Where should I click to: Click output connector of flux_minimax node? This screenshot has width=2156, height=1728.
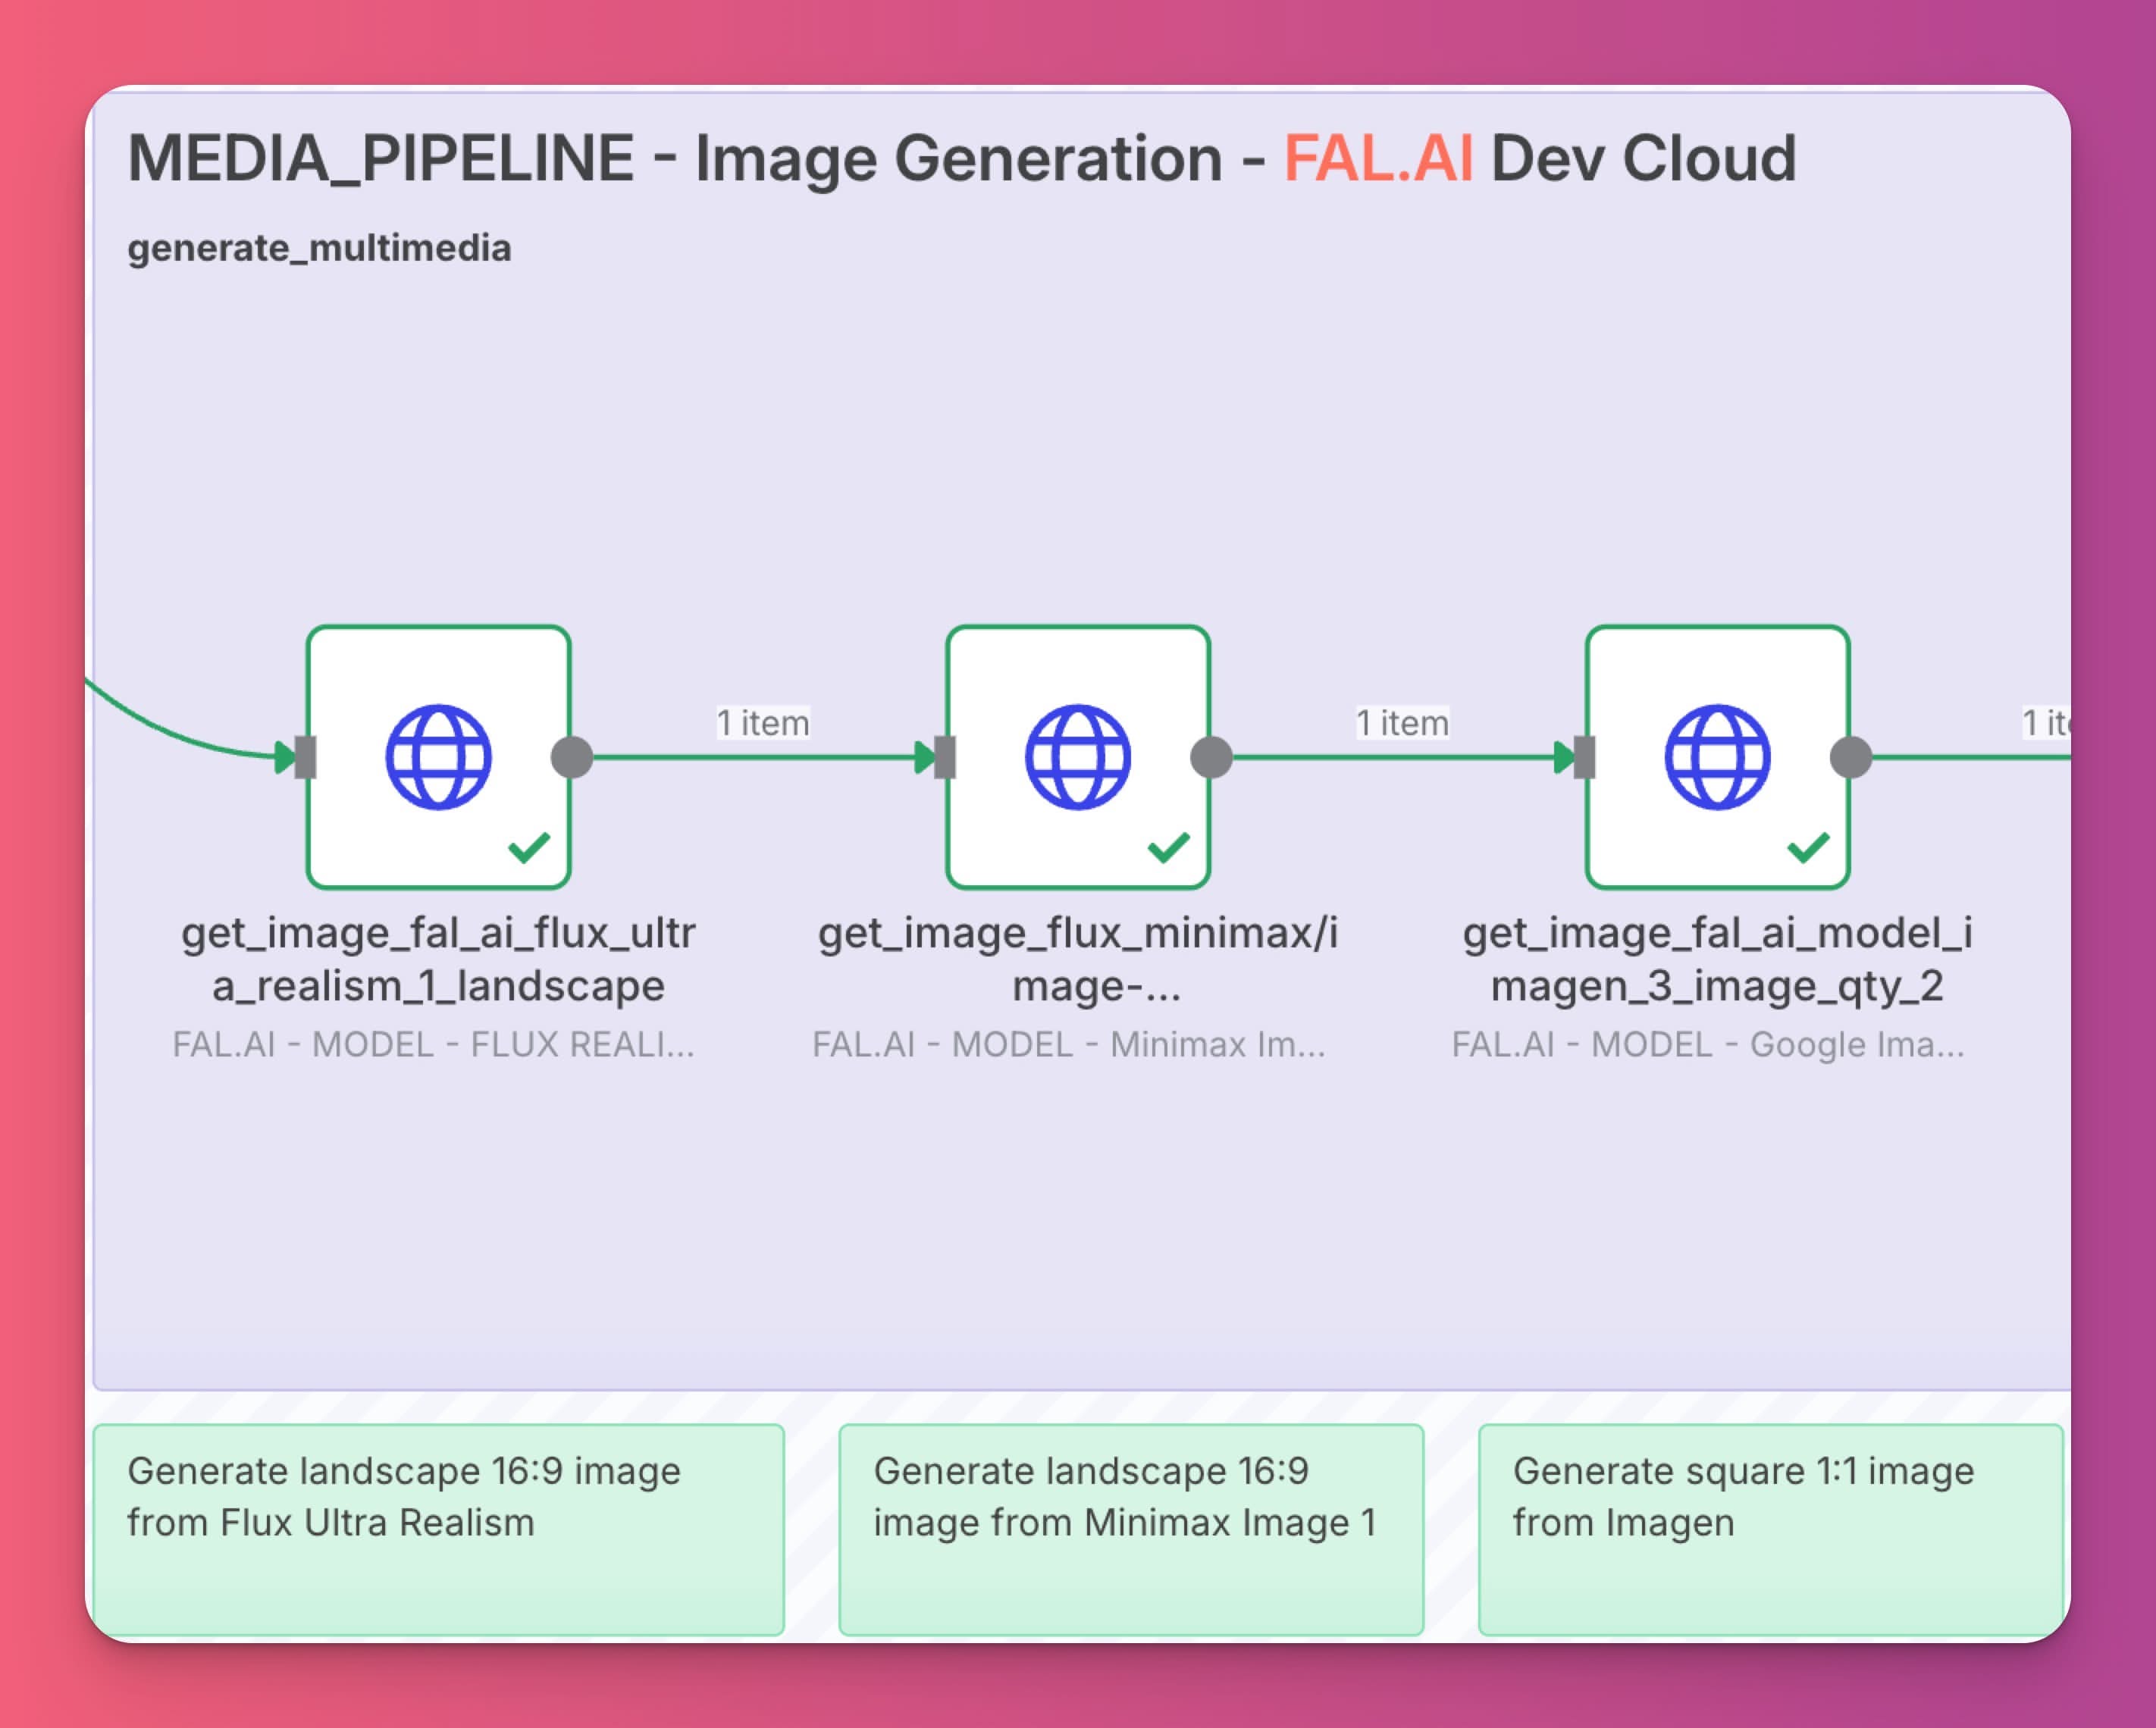tap(1211, 757)
